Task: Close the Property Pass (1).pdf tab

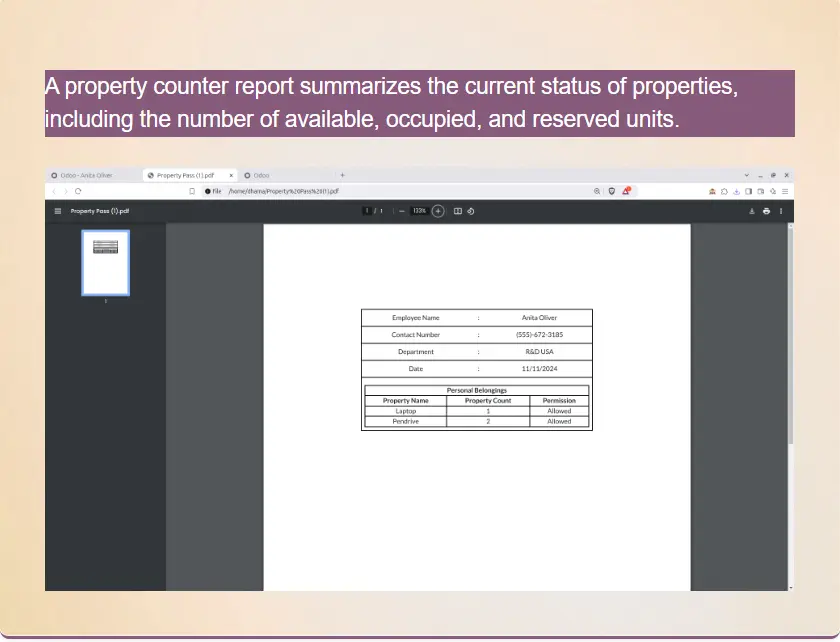Action: point(232,175)
